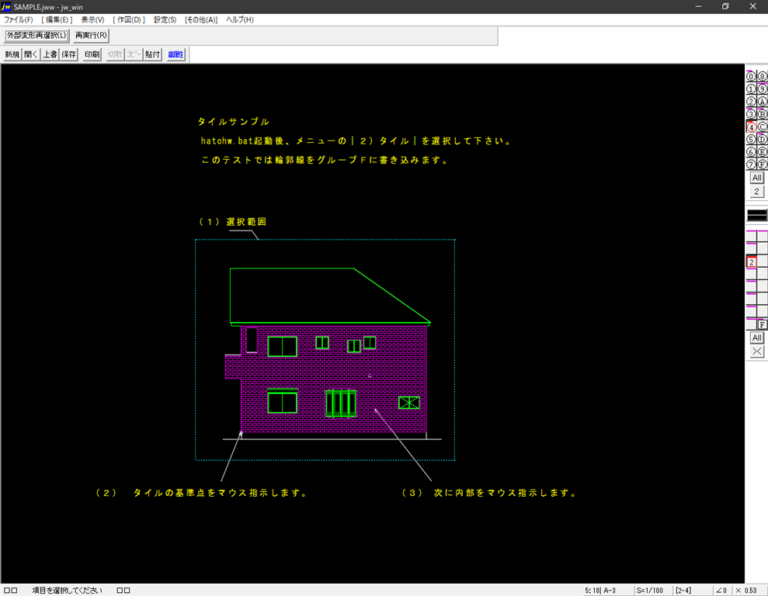Click the 再実行(R) button
The width and height of the screenshot is (768, 596).
[x=91, y=35]
